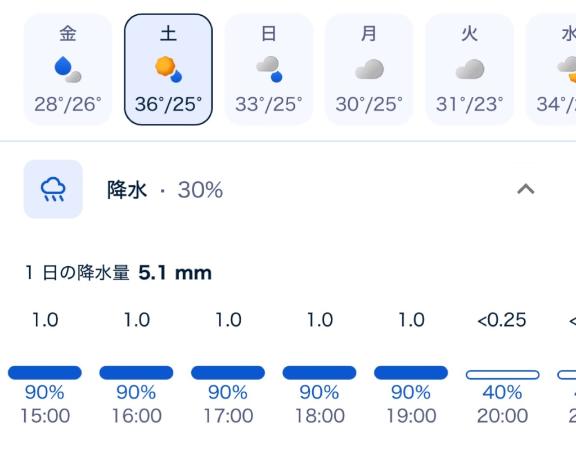Click the 1日の降水量 5.1 mm text
Screen dimensions: 576x452
[118, 273]
